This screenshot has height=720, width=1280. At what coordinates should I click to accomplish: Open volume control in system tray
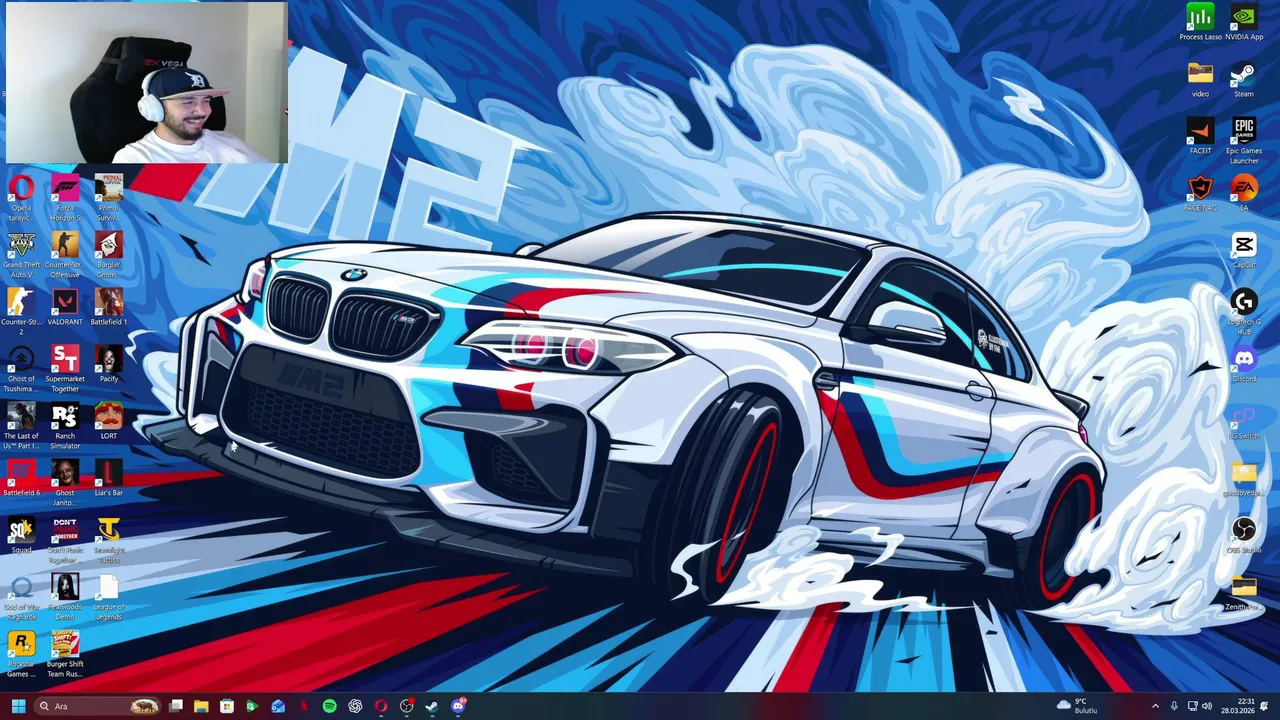1206,706
